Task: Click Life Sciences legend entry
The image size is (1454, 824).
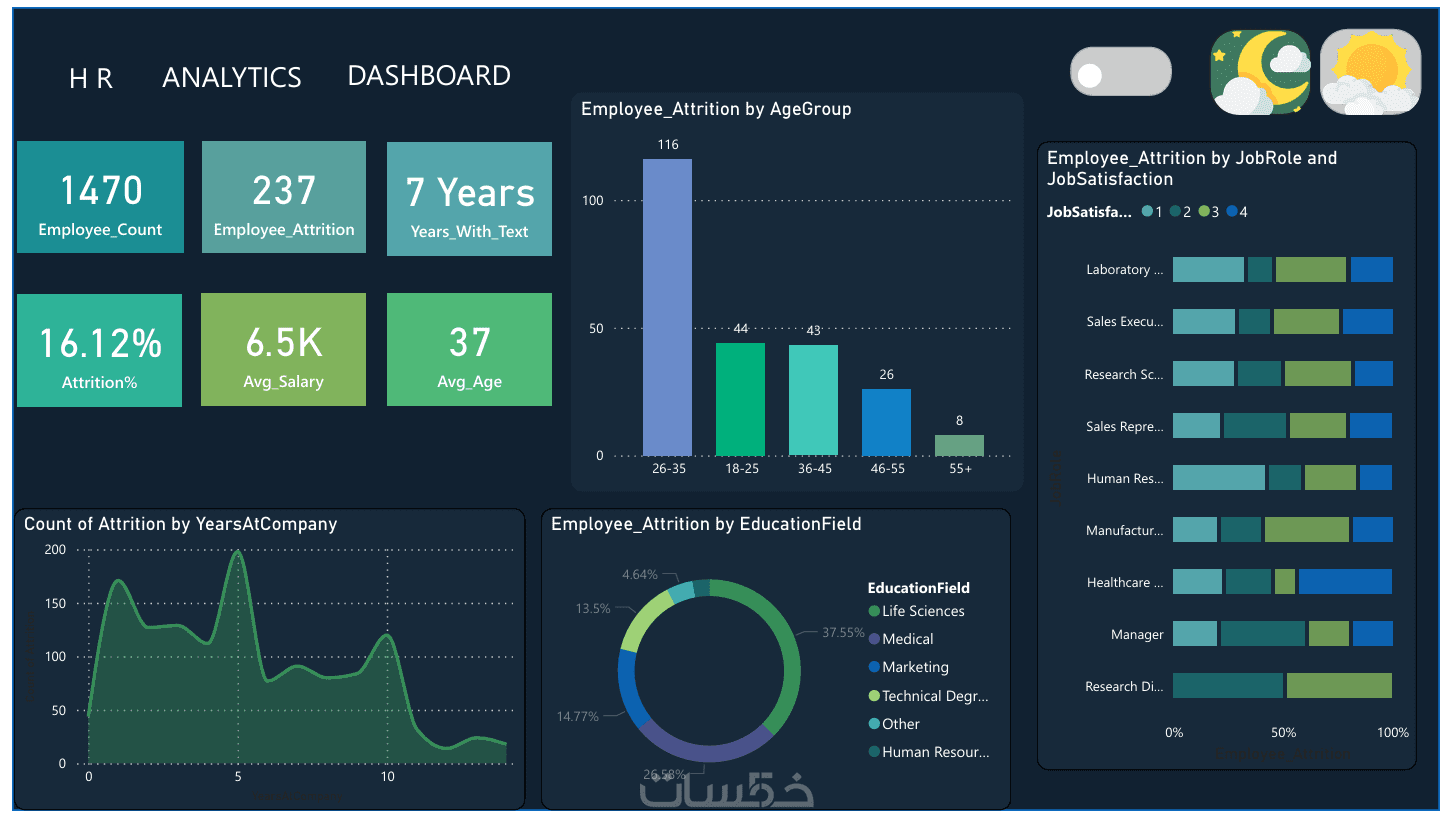Action: click(917, 611)
